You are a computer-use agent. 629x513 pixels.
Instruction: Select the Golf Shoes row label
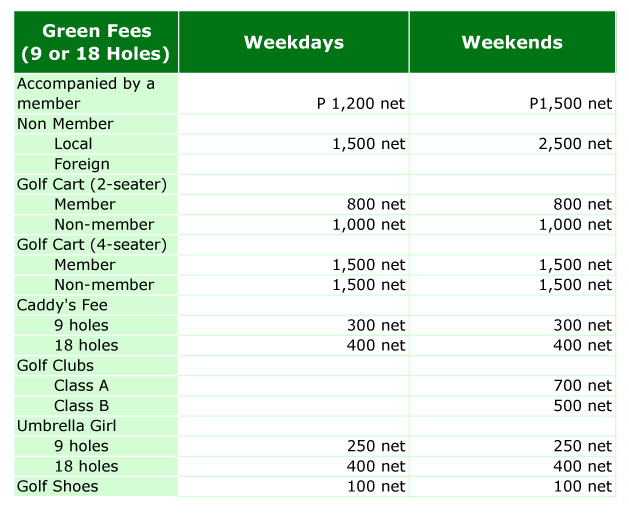(x=57, y=487)
